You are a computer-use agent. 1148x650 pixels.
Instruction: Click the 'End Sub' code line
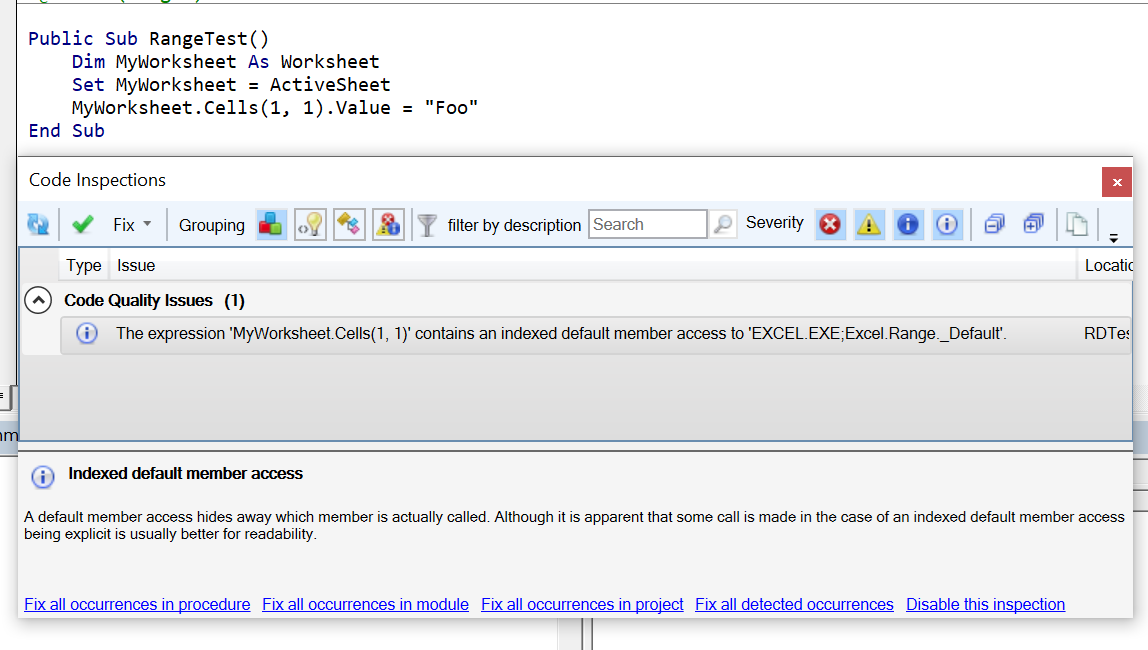pyautogui.click(x=67, y=131)
